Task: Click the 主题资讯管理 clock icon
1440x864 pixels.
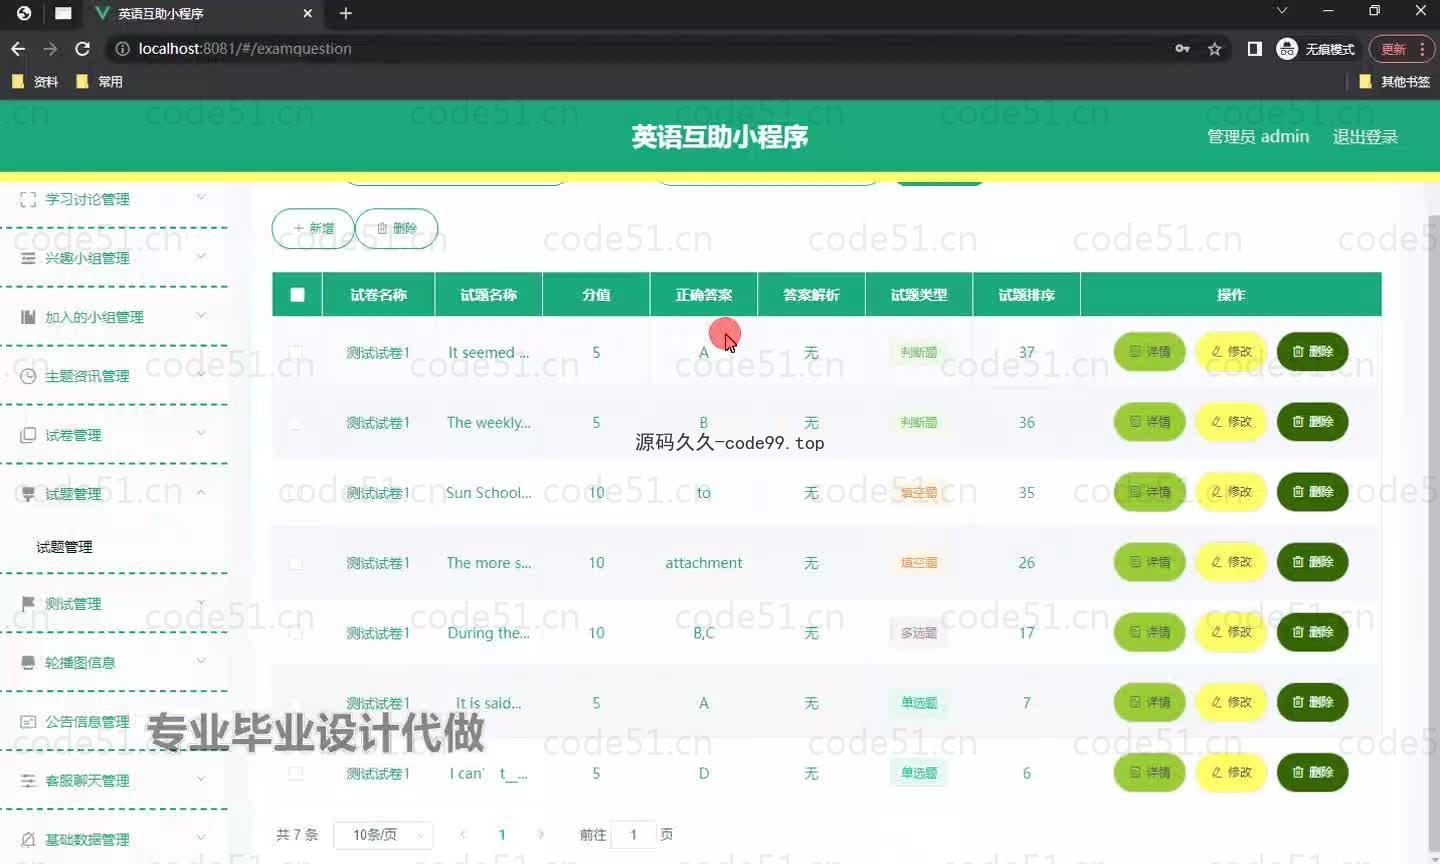Action: pyautogui.click(x=28, y=376)
